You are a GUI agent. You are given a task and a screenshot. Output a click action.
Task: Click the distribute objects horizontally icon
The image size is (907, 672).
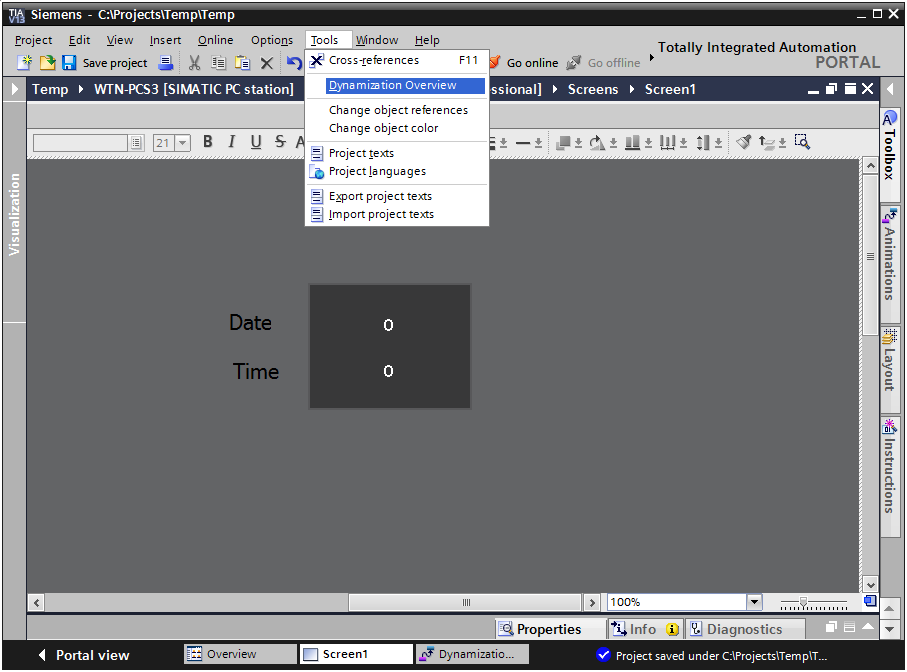668,142
